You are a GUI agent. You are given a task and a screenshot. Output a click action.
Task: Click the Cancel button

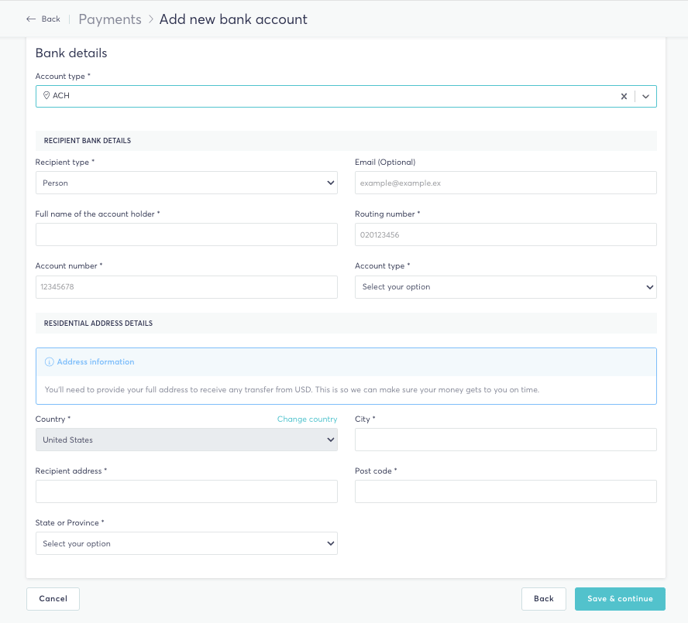coord(53,599)
